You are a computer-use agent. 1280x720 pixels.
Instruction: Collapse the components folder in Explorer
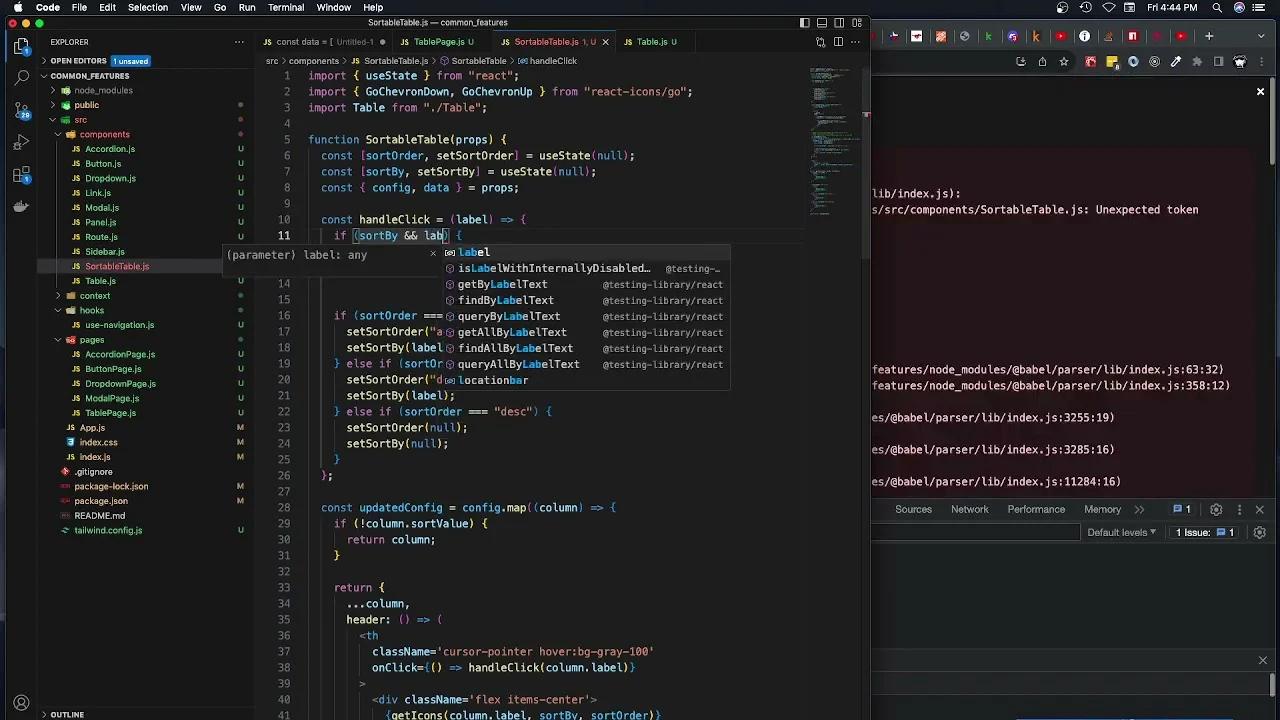pos(104,134)
